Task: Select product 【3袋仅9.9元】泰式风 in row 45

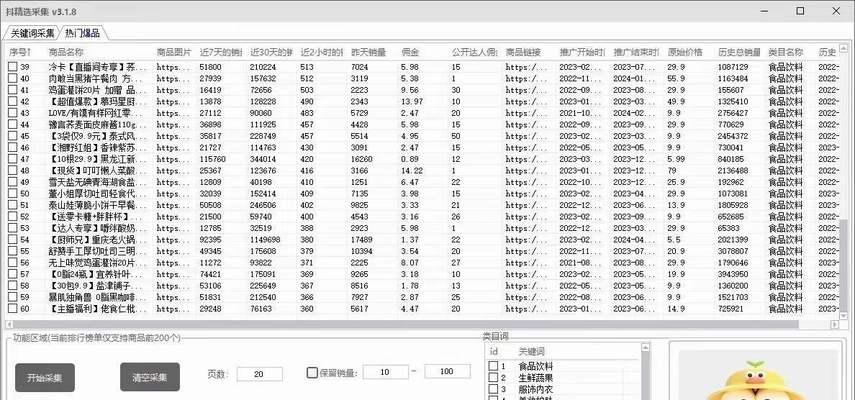Action: coord(98,136)
